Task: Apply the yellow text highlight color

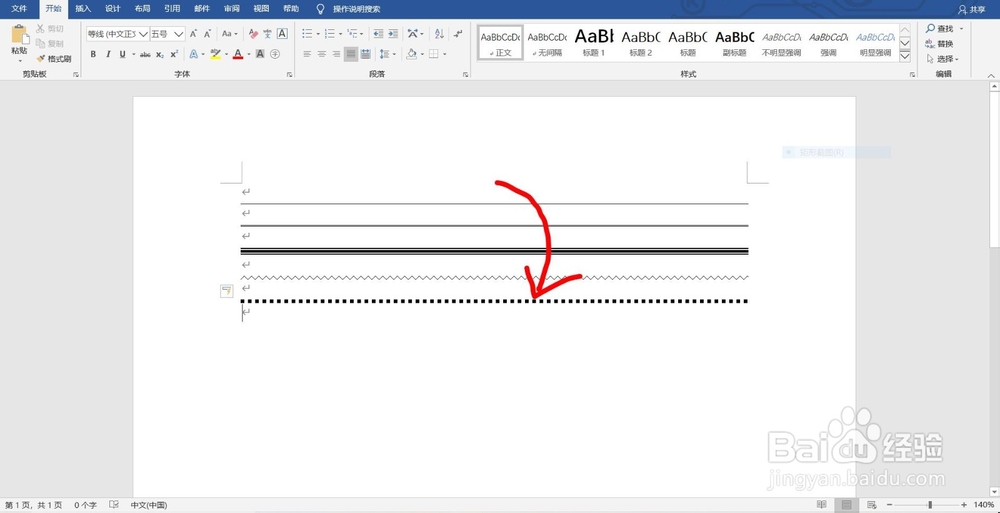Action: pos(216,54)
